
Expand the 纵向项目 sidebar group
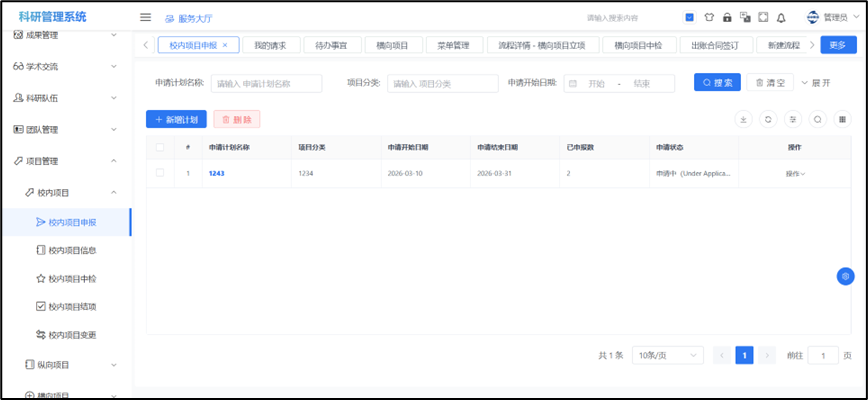66,365
